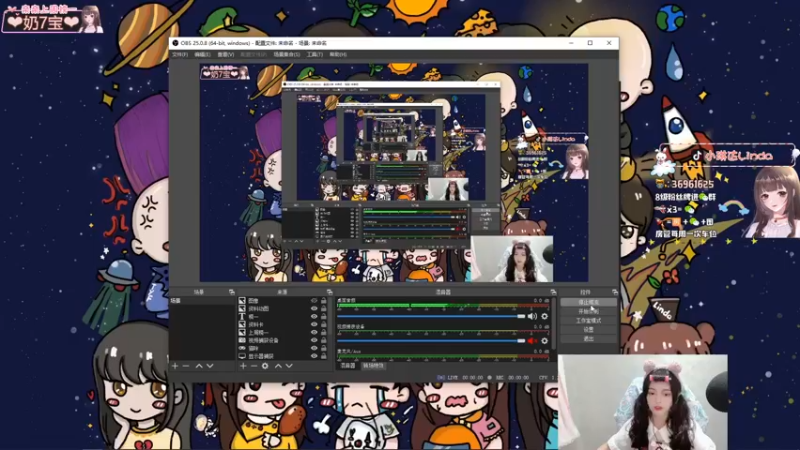Unmute 视频捕获设备 with the red speaker icon
Image resolution: width=800 pixels, height=450 pixels.
coord(532,341)
